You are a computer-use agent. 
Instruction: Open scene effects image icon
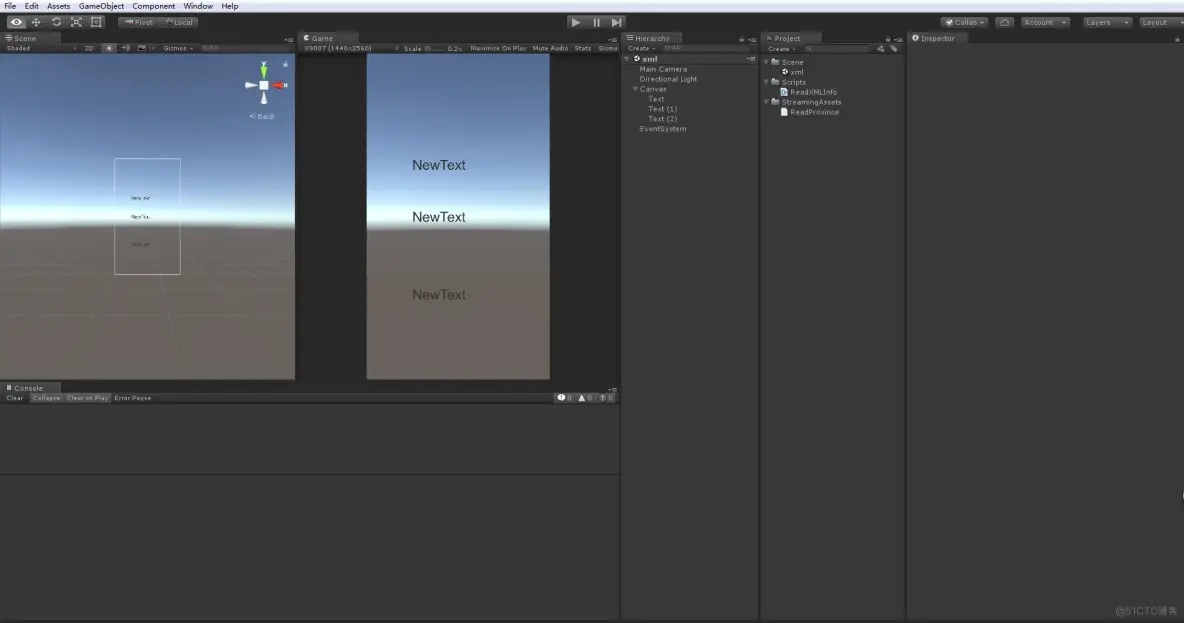pyautogui.click(x=142, y=48)
